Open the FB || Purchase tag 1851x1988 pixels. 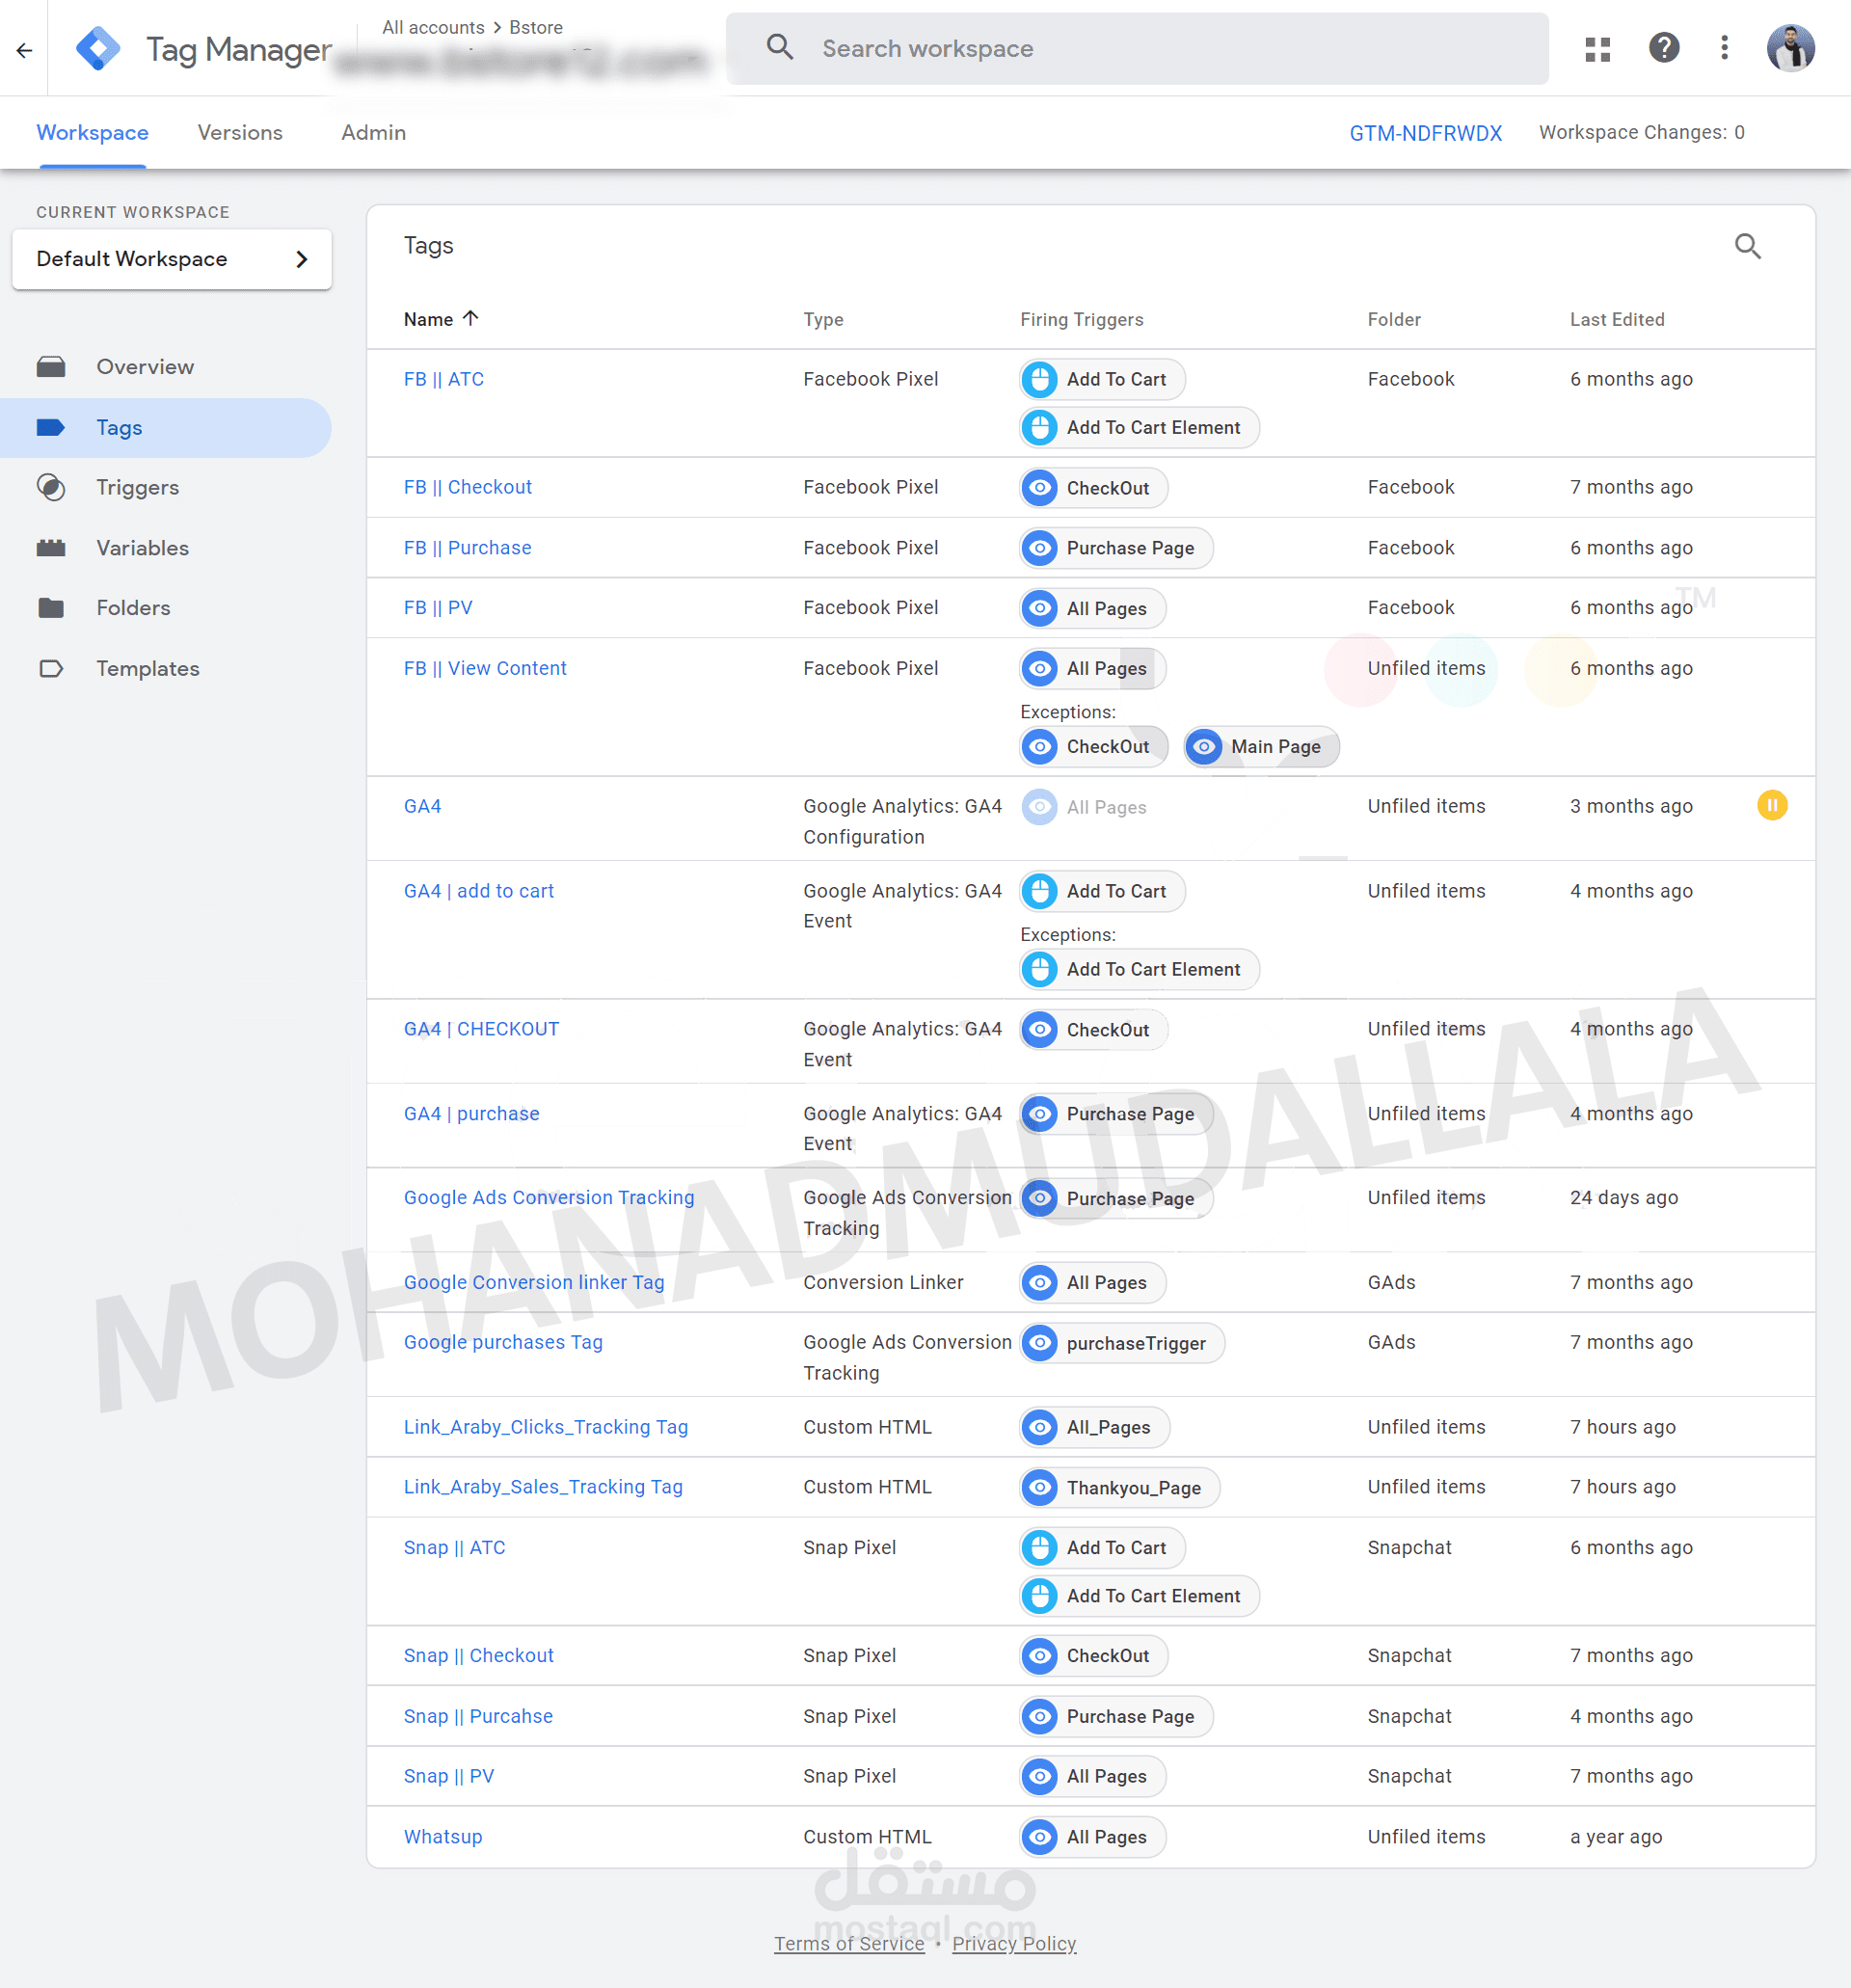467,548
